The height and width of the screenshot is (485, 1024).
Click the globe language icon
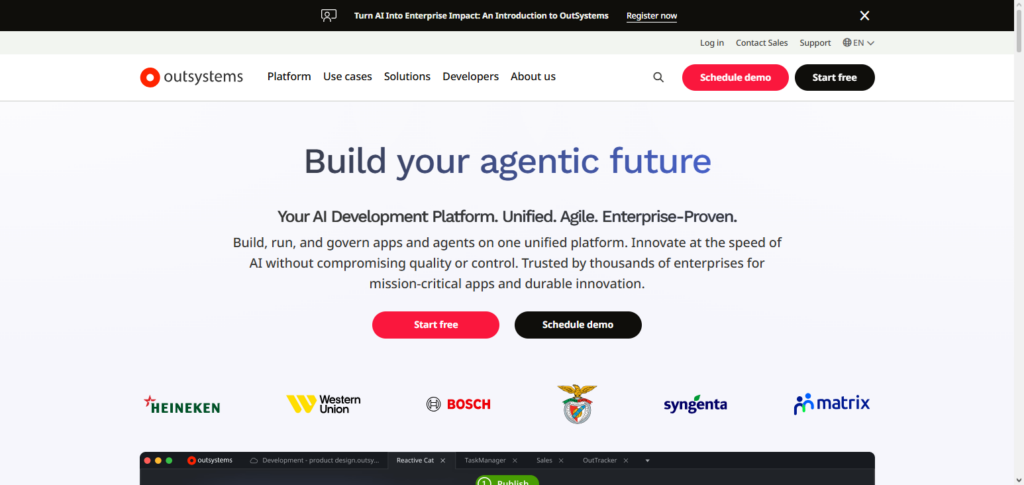(x=847, y=43)
